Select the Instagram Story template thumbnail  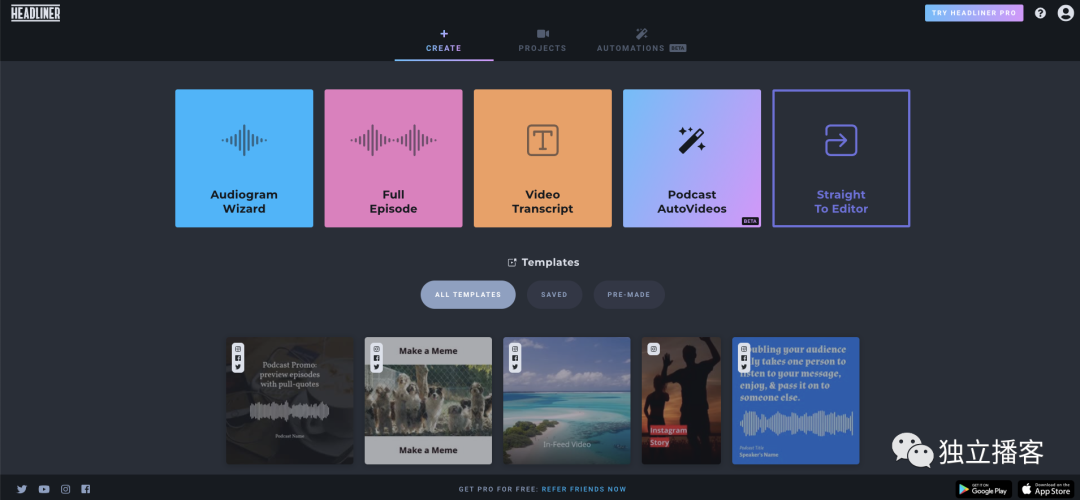click(681, 400)
